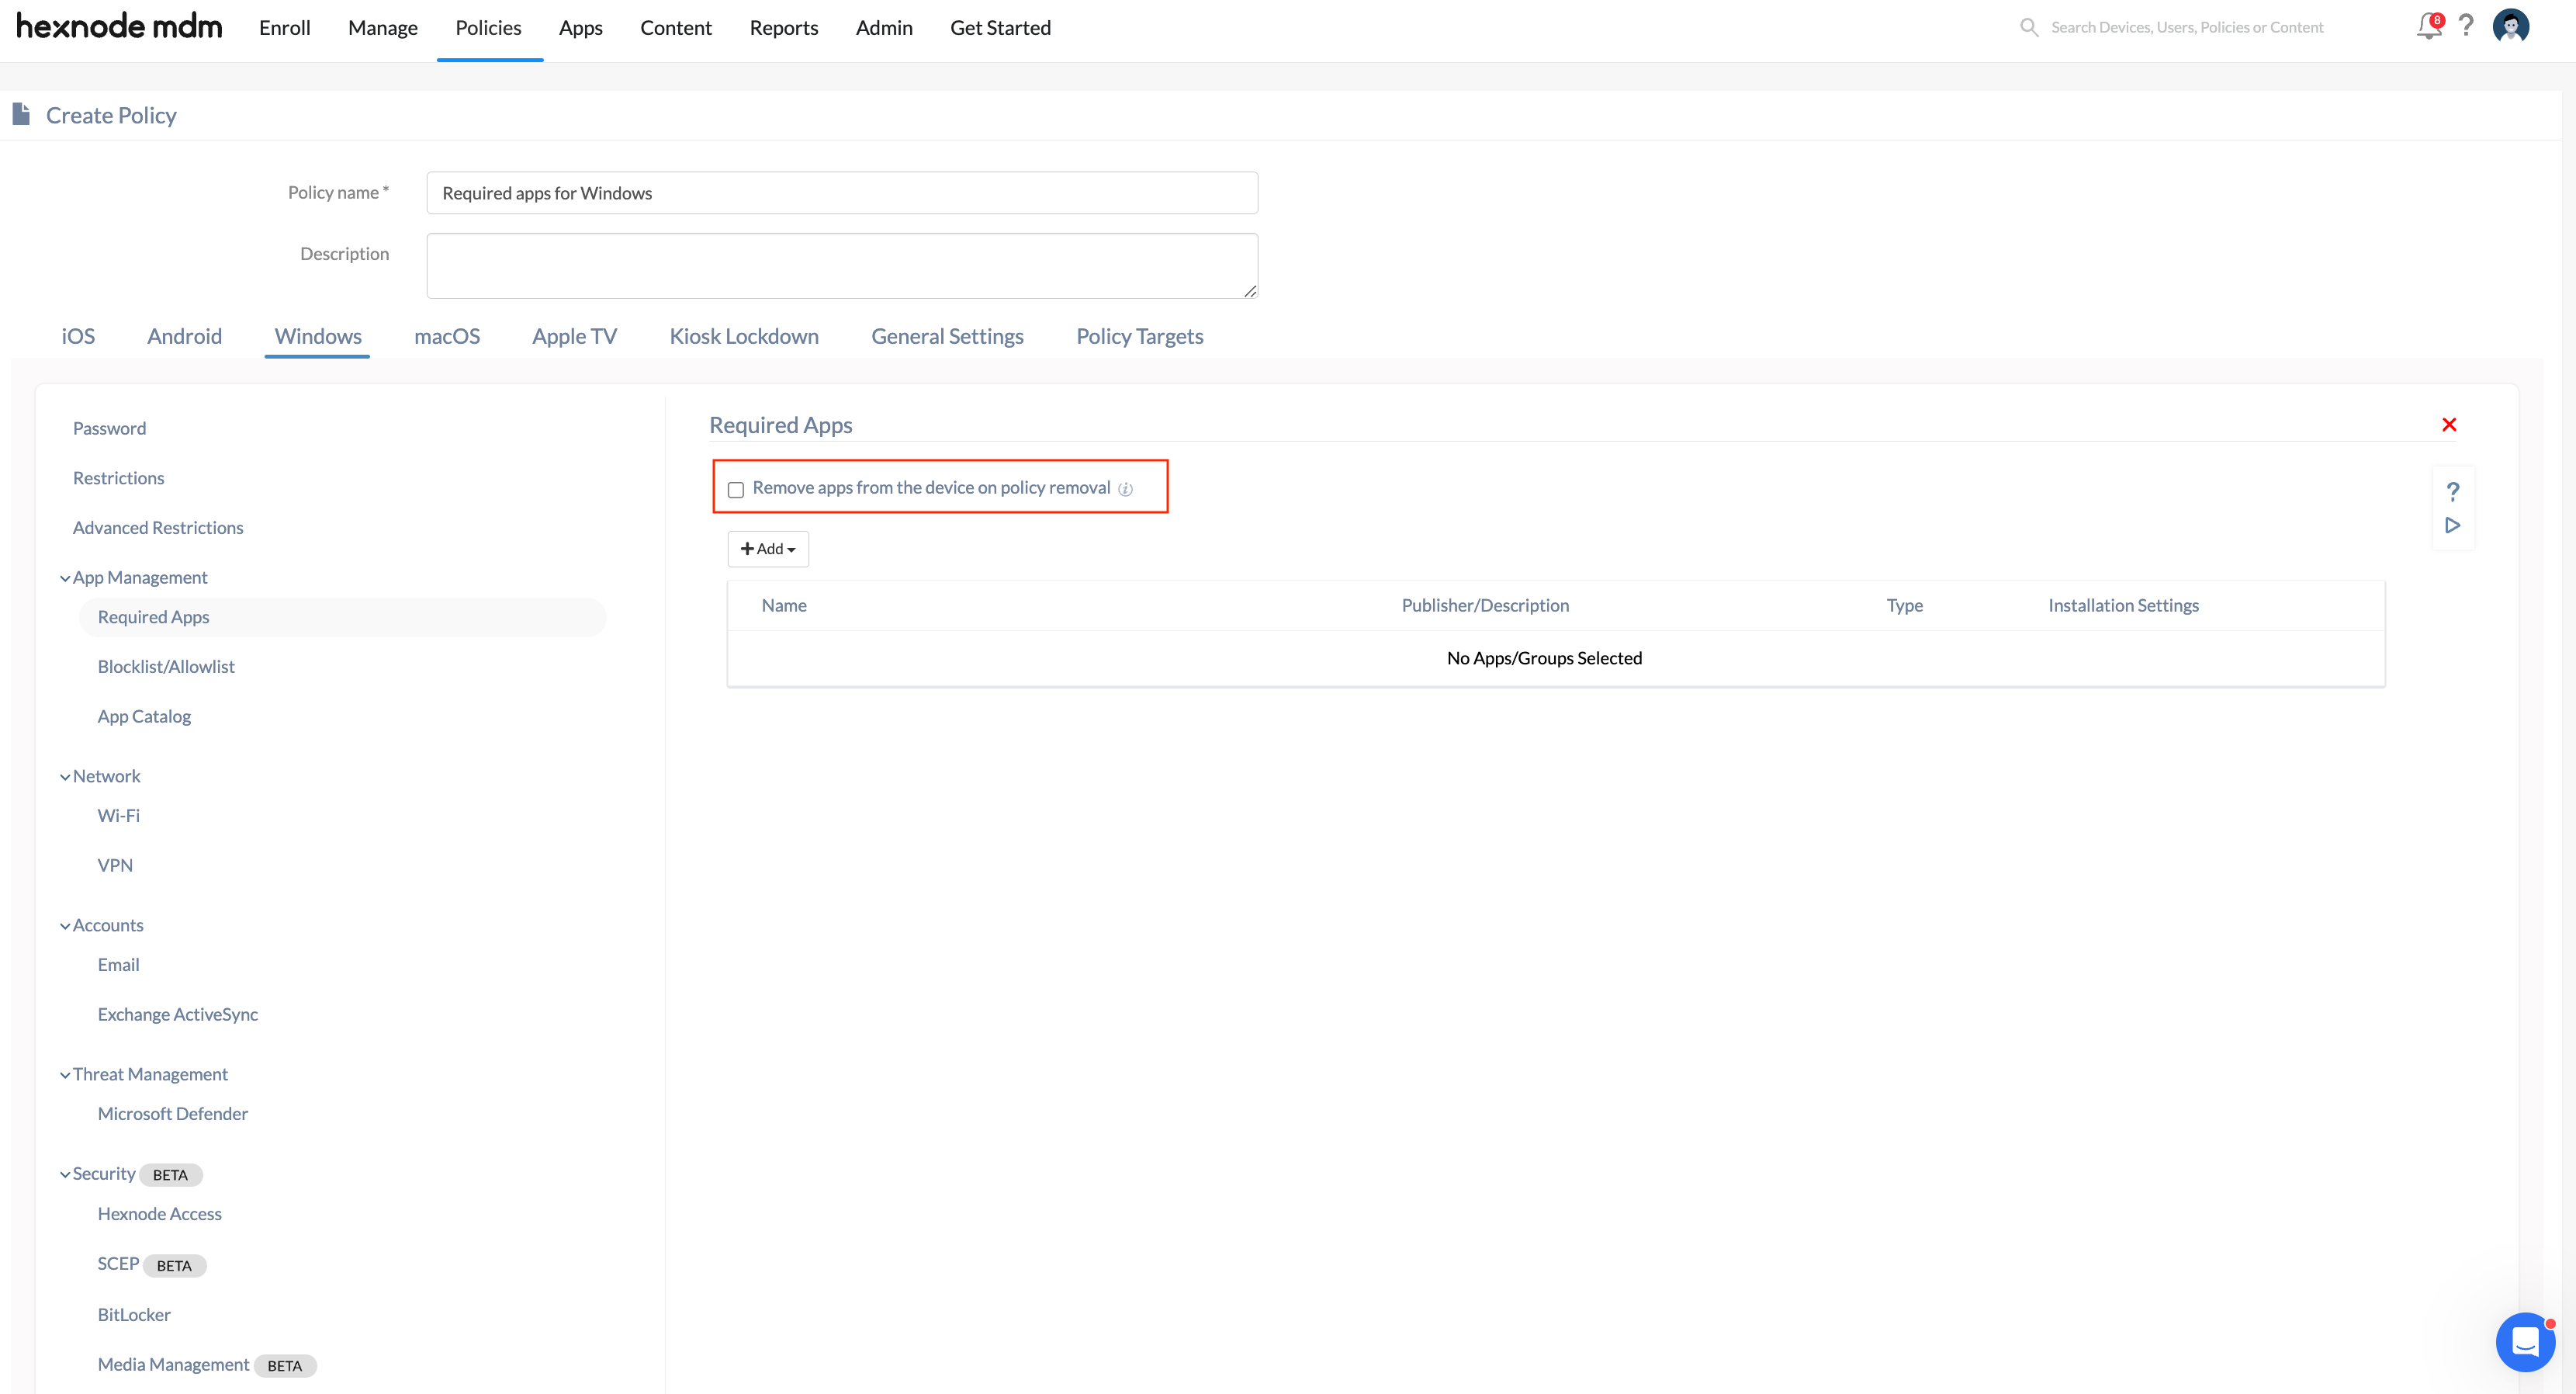
Task: Open the chat support bubble
Action: point(2524,1342)
